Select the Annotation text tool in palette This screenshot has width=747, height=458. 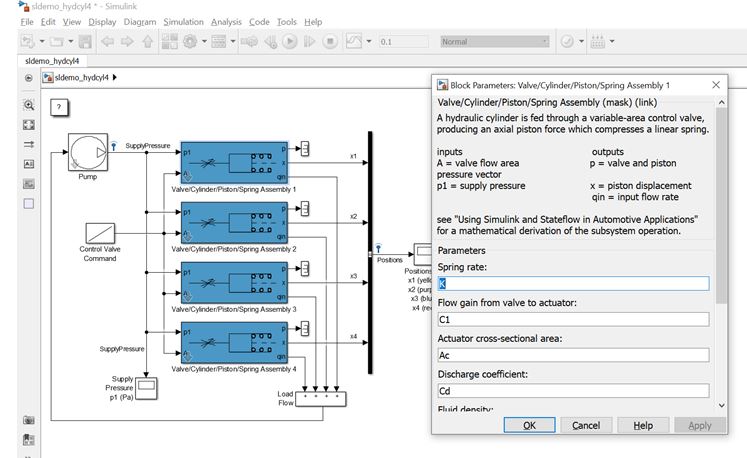tap(29, 164)
